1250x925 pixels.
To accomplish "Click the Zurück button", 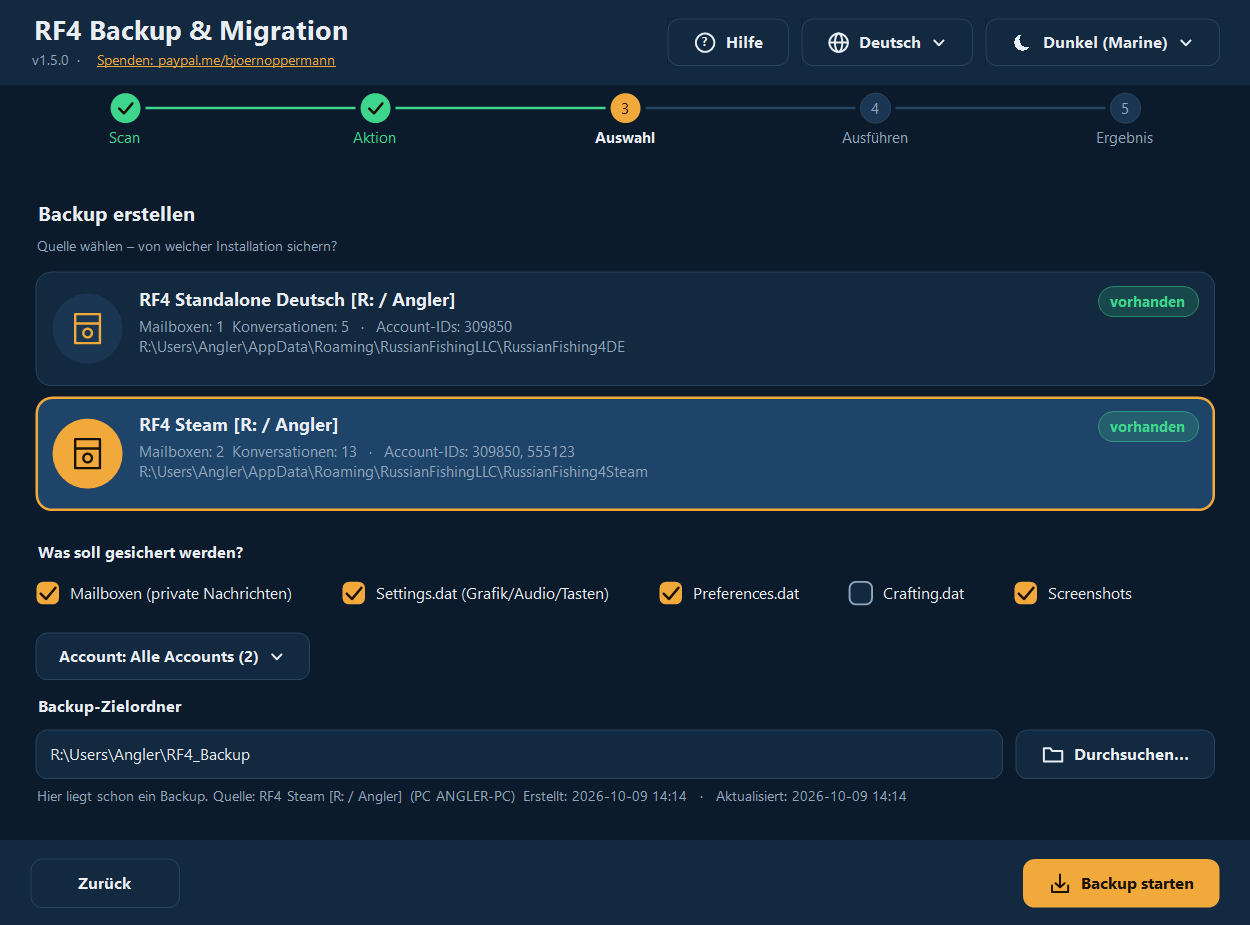I will tap(105, 884).
